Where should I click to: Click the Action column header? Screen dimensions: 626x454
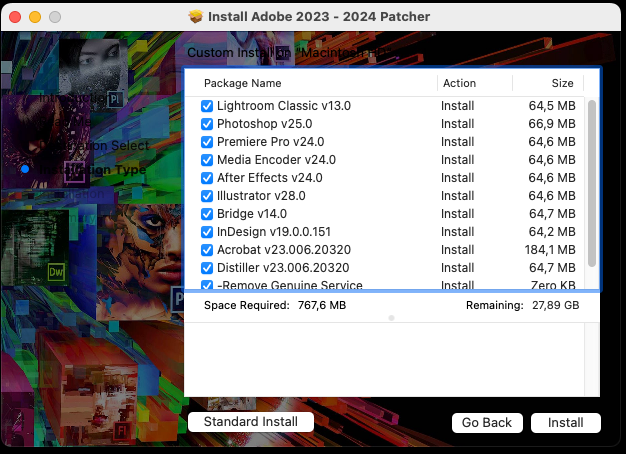tap(460, 83)
